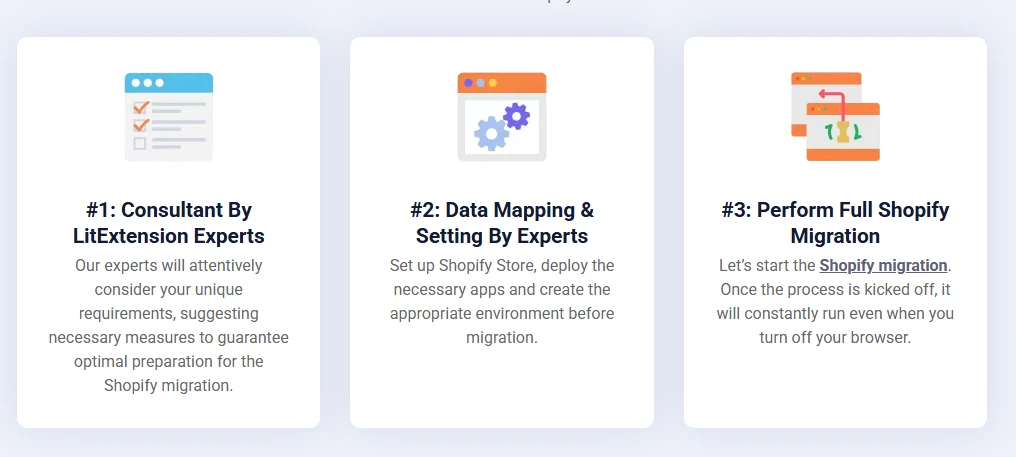1016x457 pixels.
Task: Click the empty checkbox in the checklist illustration
Action: coord(140,143)
